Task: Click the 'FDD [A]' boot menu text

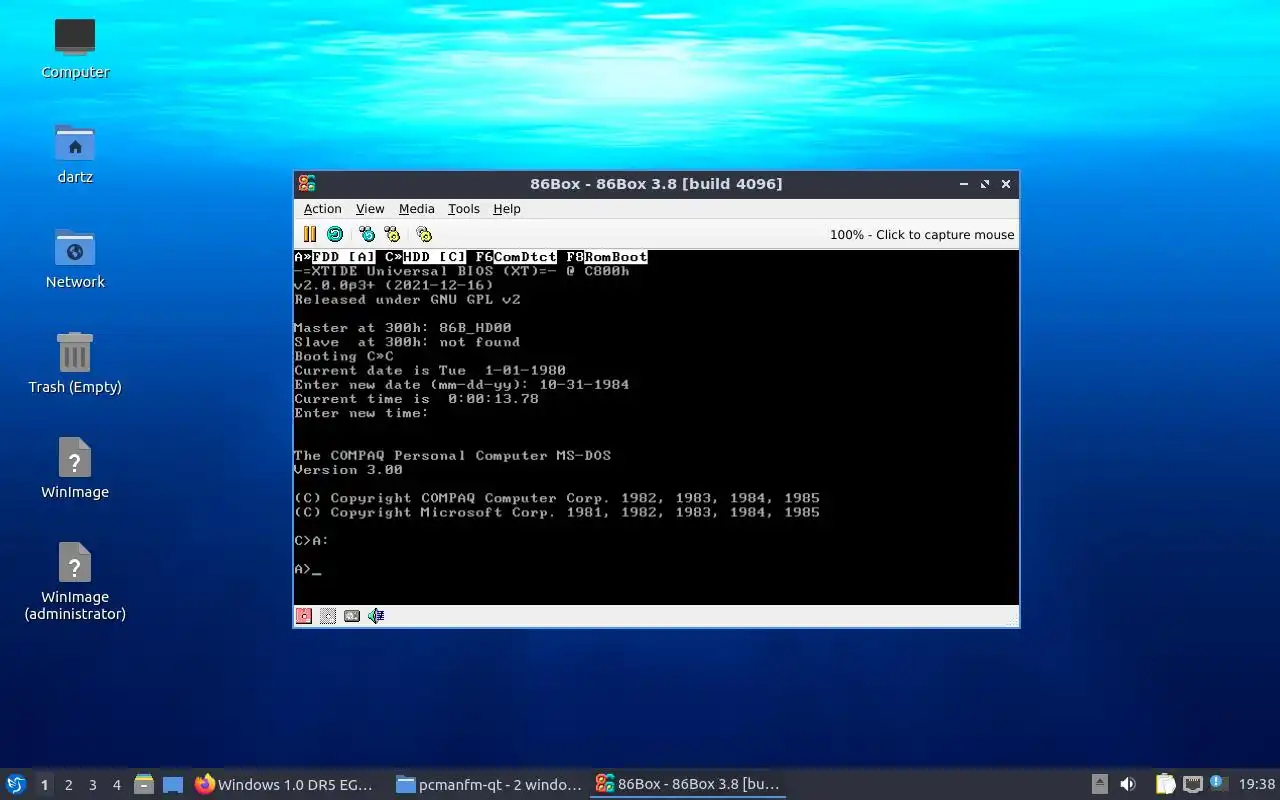Action: (344, 257)
